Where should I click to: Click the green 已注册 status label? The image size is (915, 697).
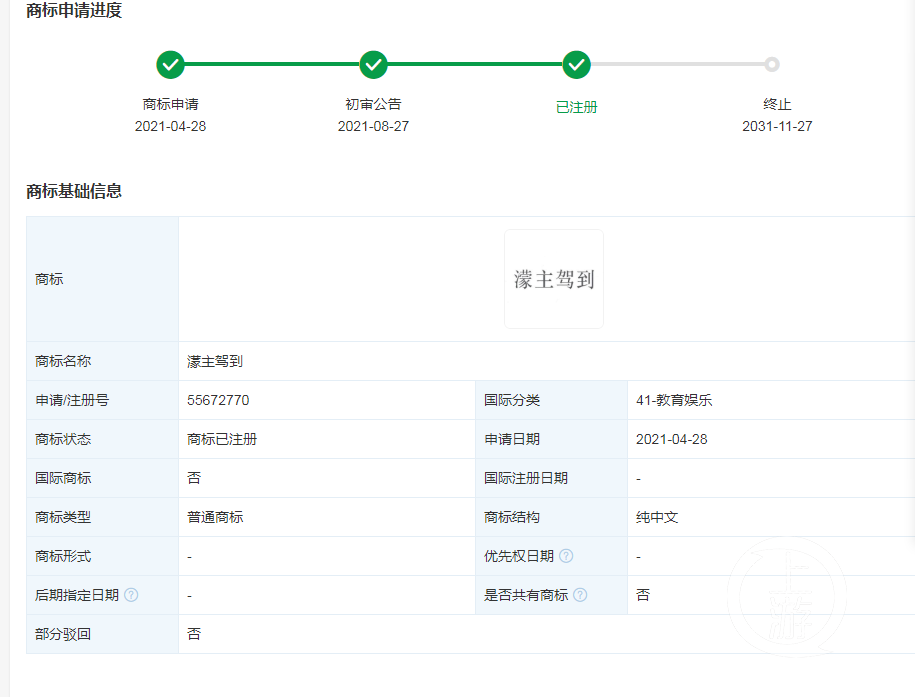576,107
